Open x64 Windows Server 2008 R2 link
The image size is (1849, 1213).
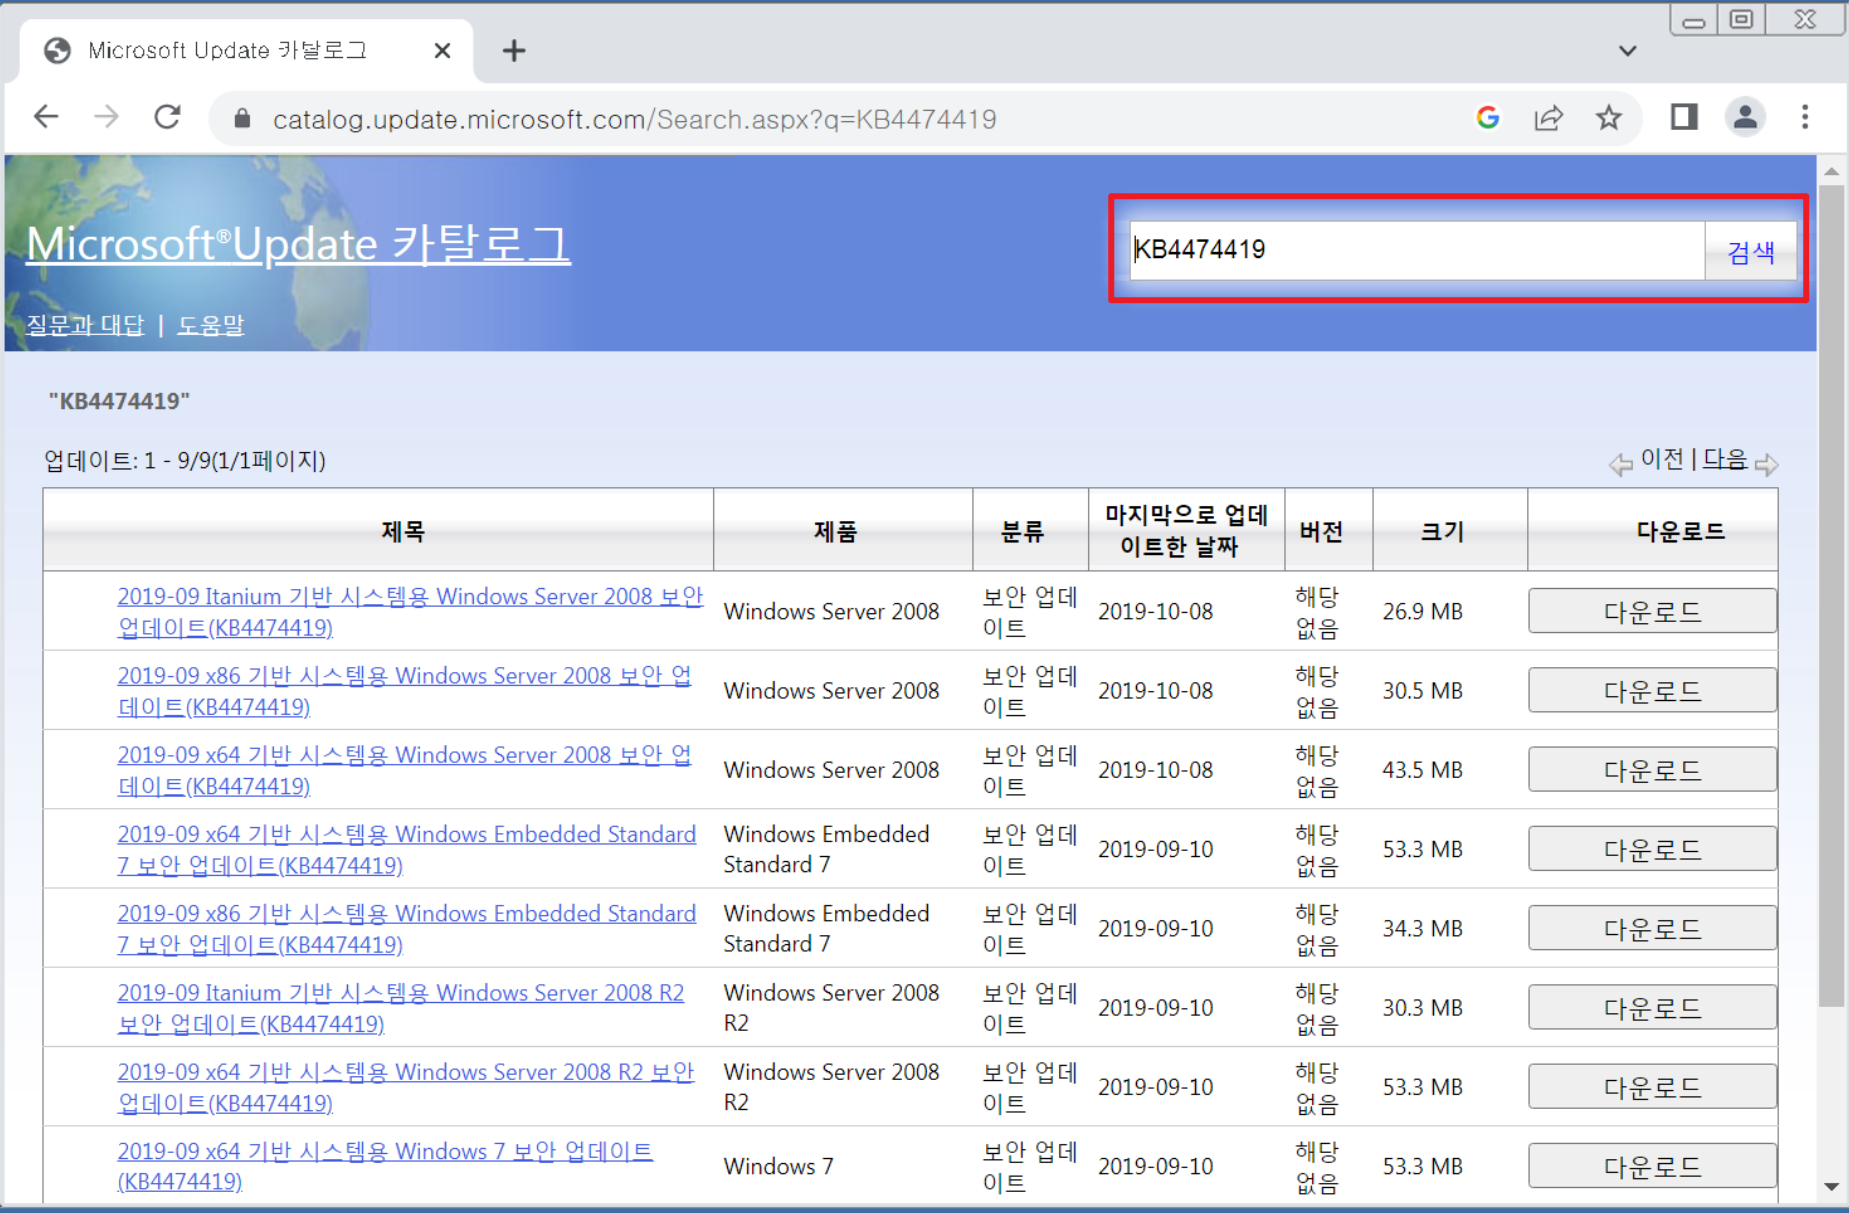pos(405,1087)
